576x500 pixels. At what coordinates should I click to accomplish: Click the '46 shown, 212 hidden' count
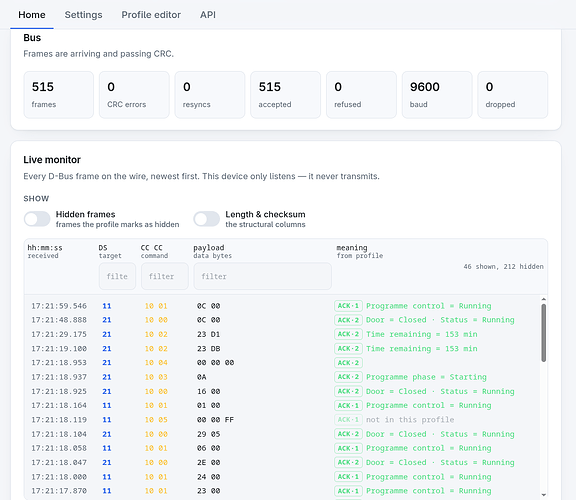(503, 267)
